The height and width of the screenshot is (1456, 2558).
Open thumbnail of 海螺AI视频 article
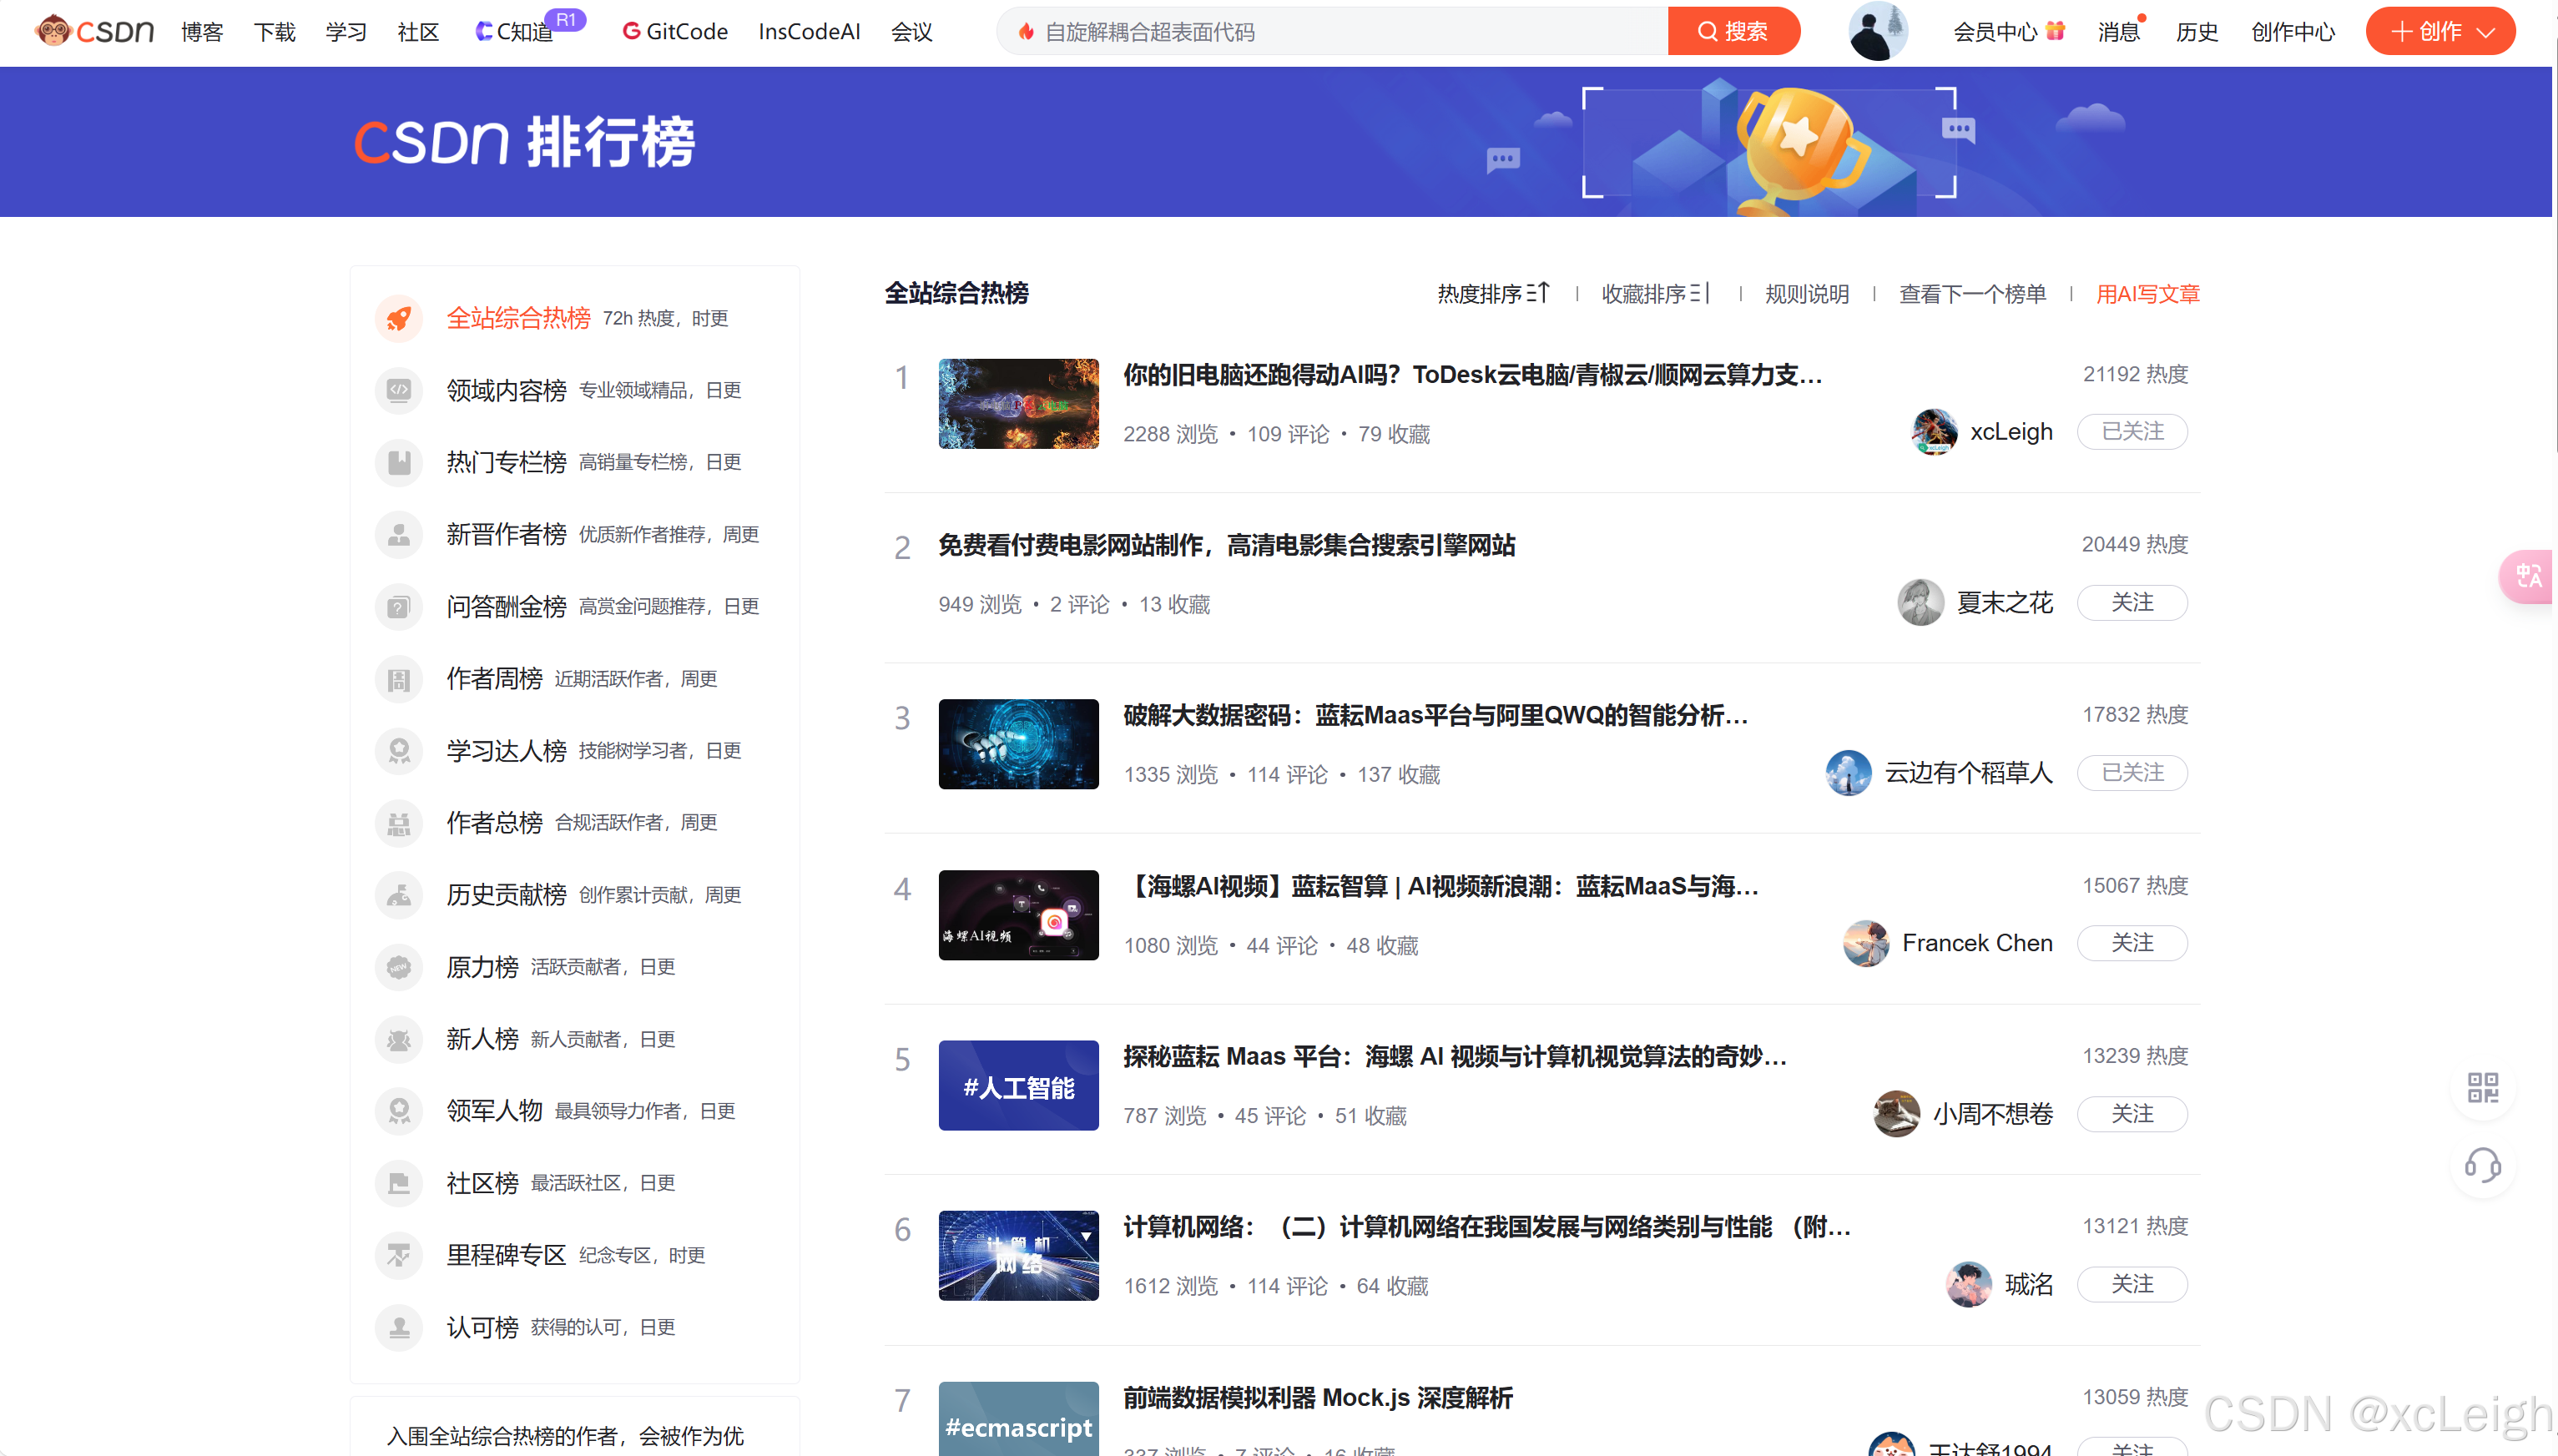[1018, 915]
